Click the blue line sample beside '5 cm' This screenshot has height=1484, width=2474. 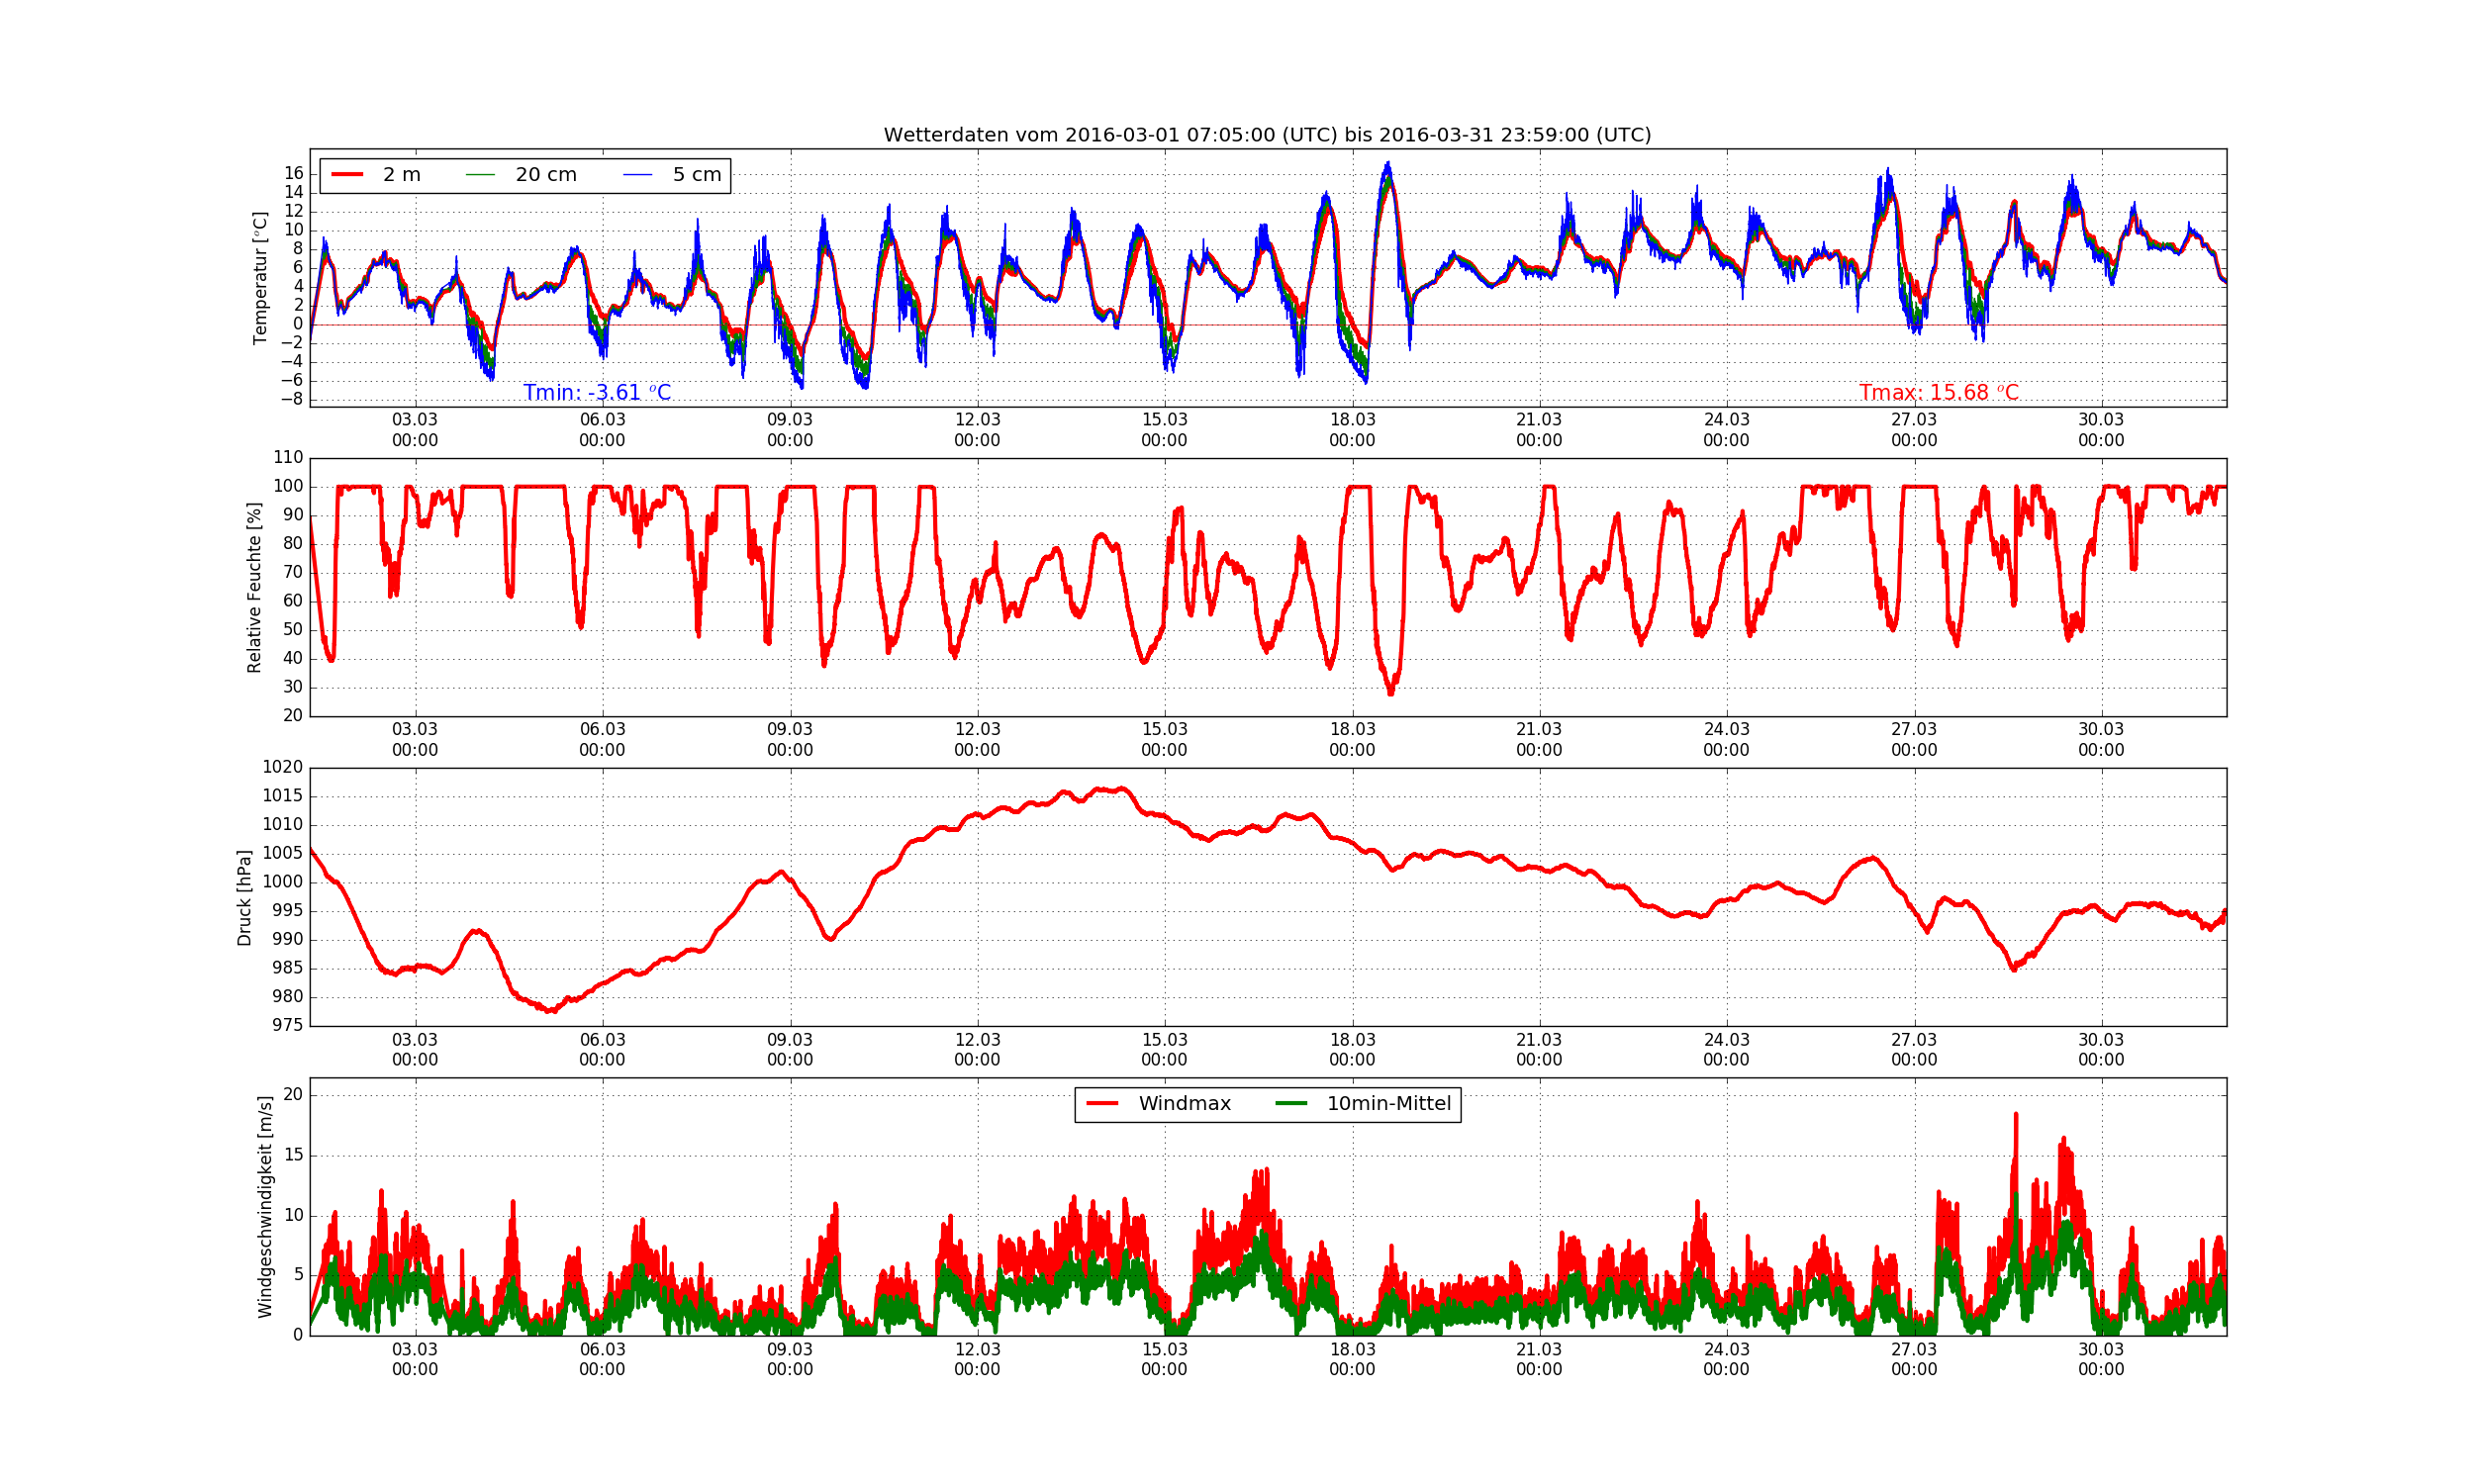point(637,175)
